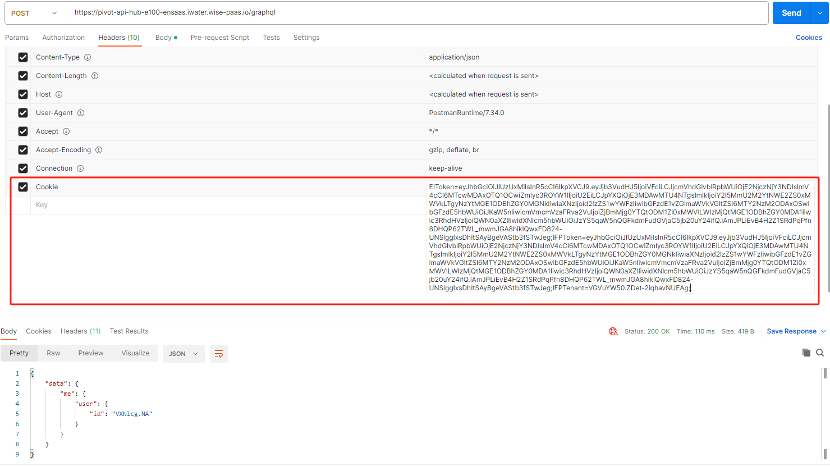
Task: Uncheck the Cookie header checkbox
Action: [23, 187]
